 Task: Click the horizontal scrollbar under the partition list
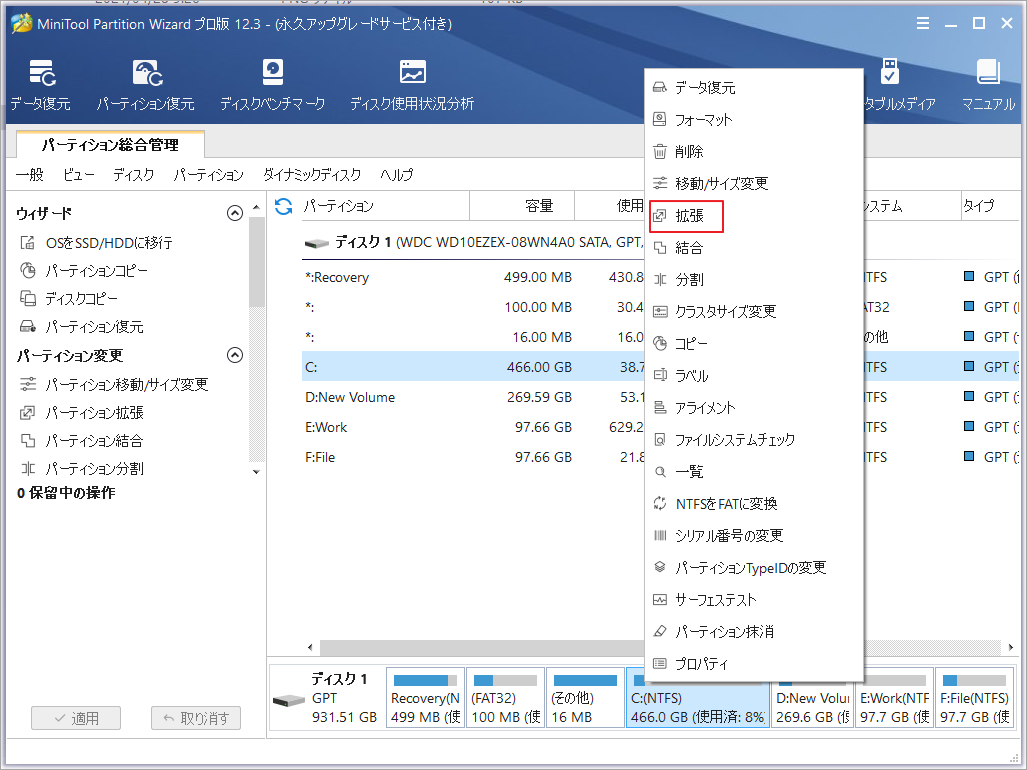(x=450, y=647)
